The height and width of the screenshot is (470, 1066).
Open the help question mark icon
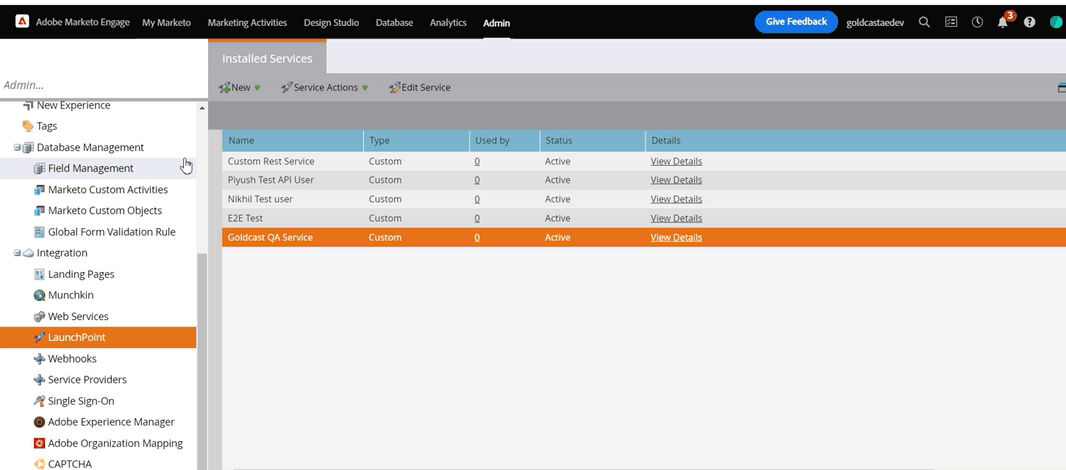pyautogui.click(x=1029, y=22)
